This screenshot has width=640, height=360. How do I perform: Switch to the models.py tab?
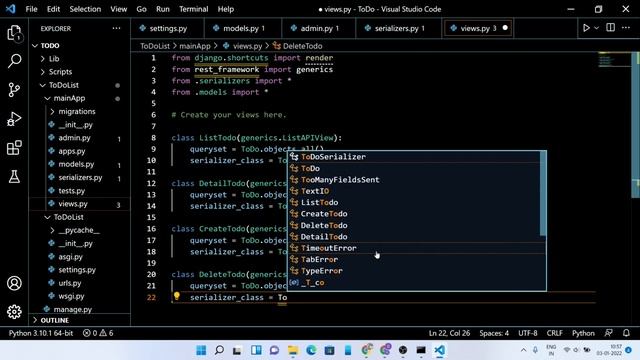pyautogui.click(x=243, y=28)
